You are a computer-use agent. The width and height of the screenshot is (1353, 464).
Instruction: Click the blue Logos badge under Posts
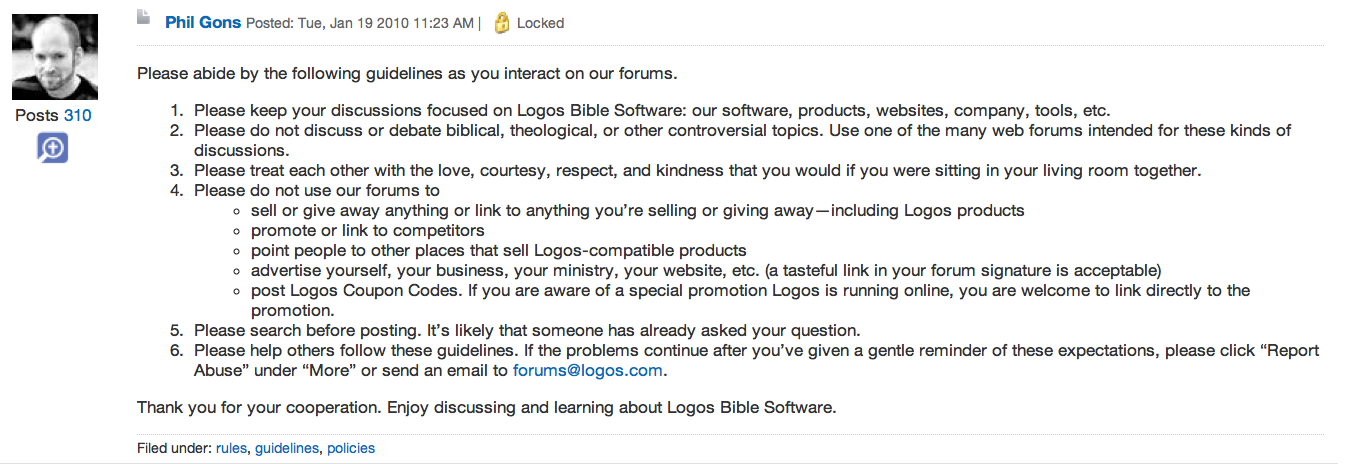52,148
